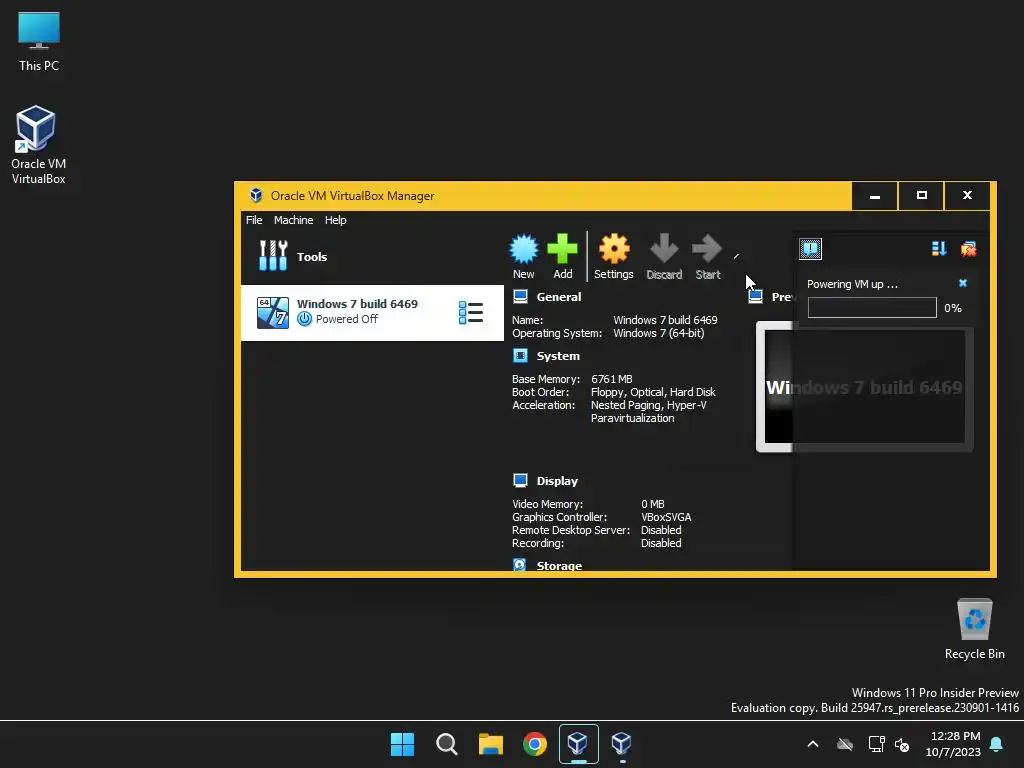Click the Graphics Controller value VBoxSVGA

(x=666, y=517)
